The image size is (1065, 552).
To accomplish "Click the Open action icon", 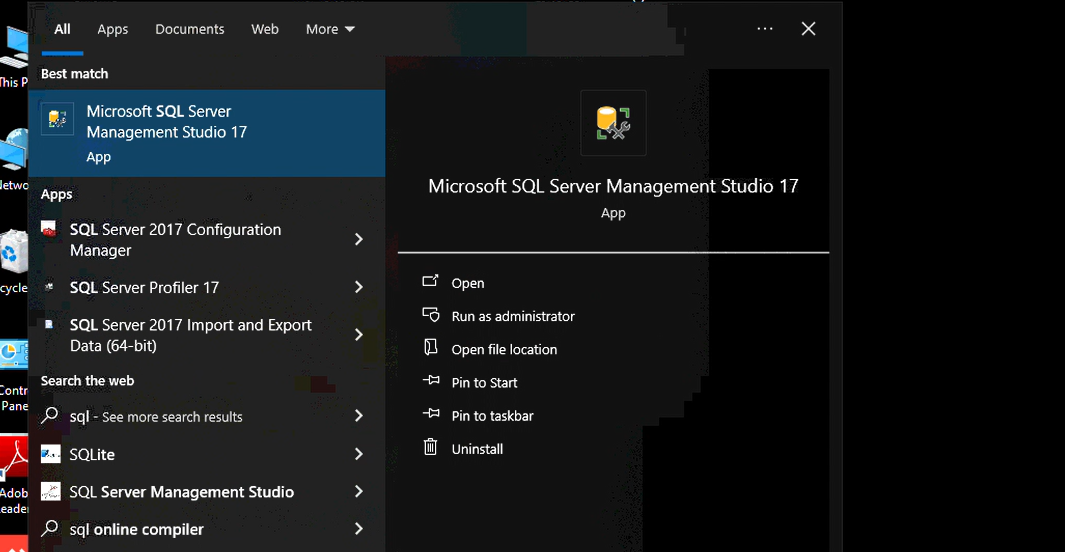I will pos(431,280).
